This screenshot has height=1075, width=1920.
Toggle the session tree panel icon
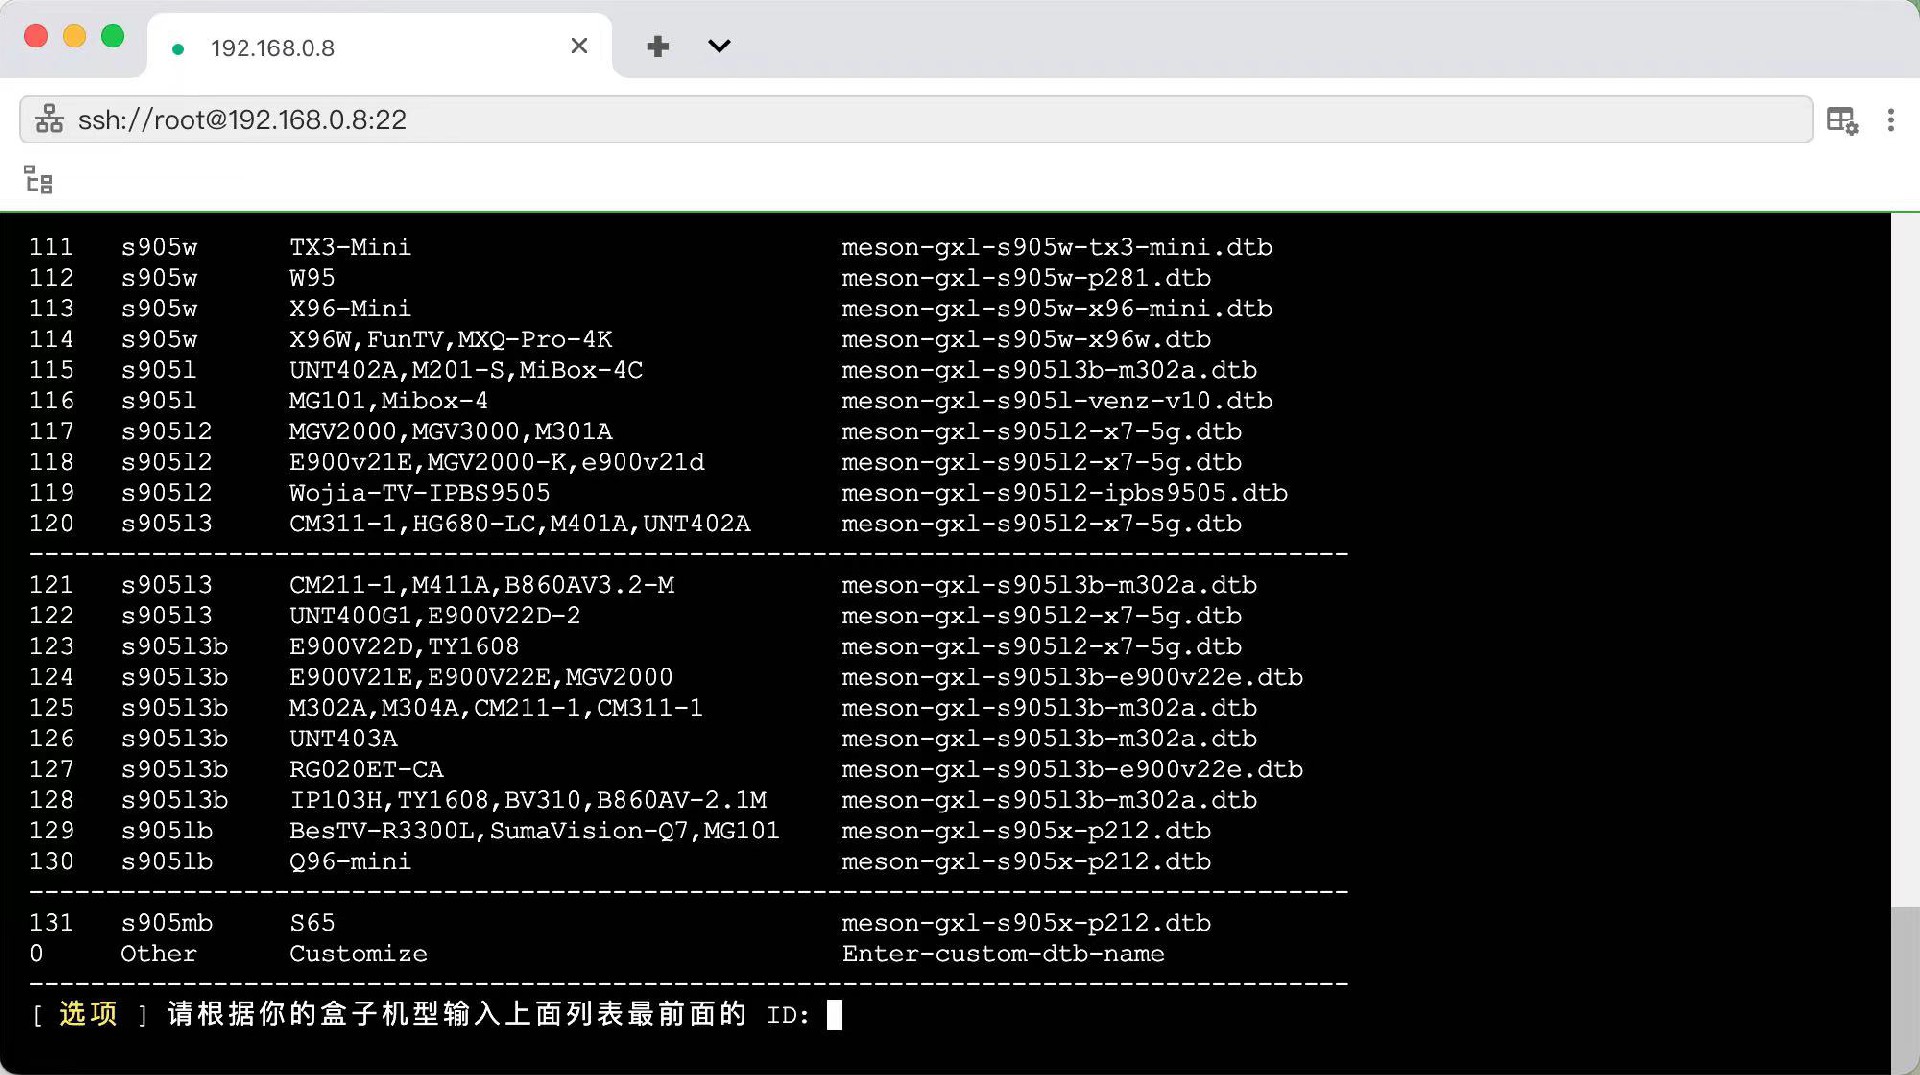coord(38,180)
